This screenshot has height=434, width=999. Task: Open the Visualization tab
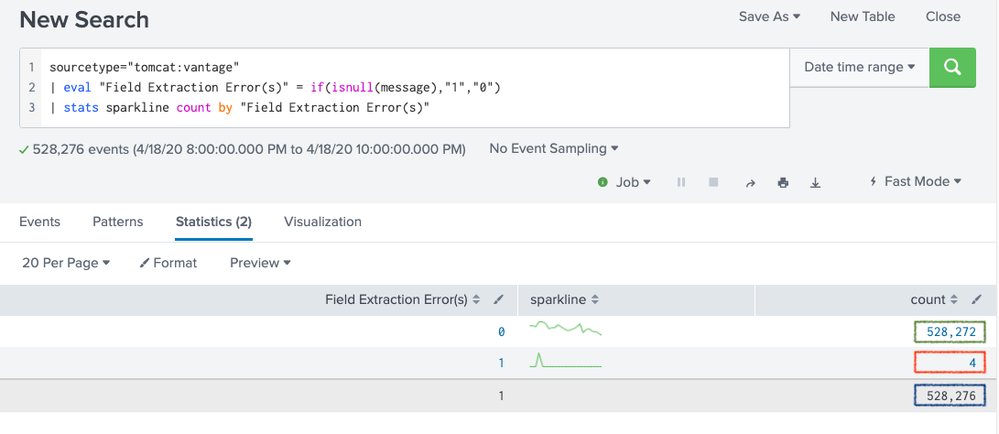pos(322,221)
